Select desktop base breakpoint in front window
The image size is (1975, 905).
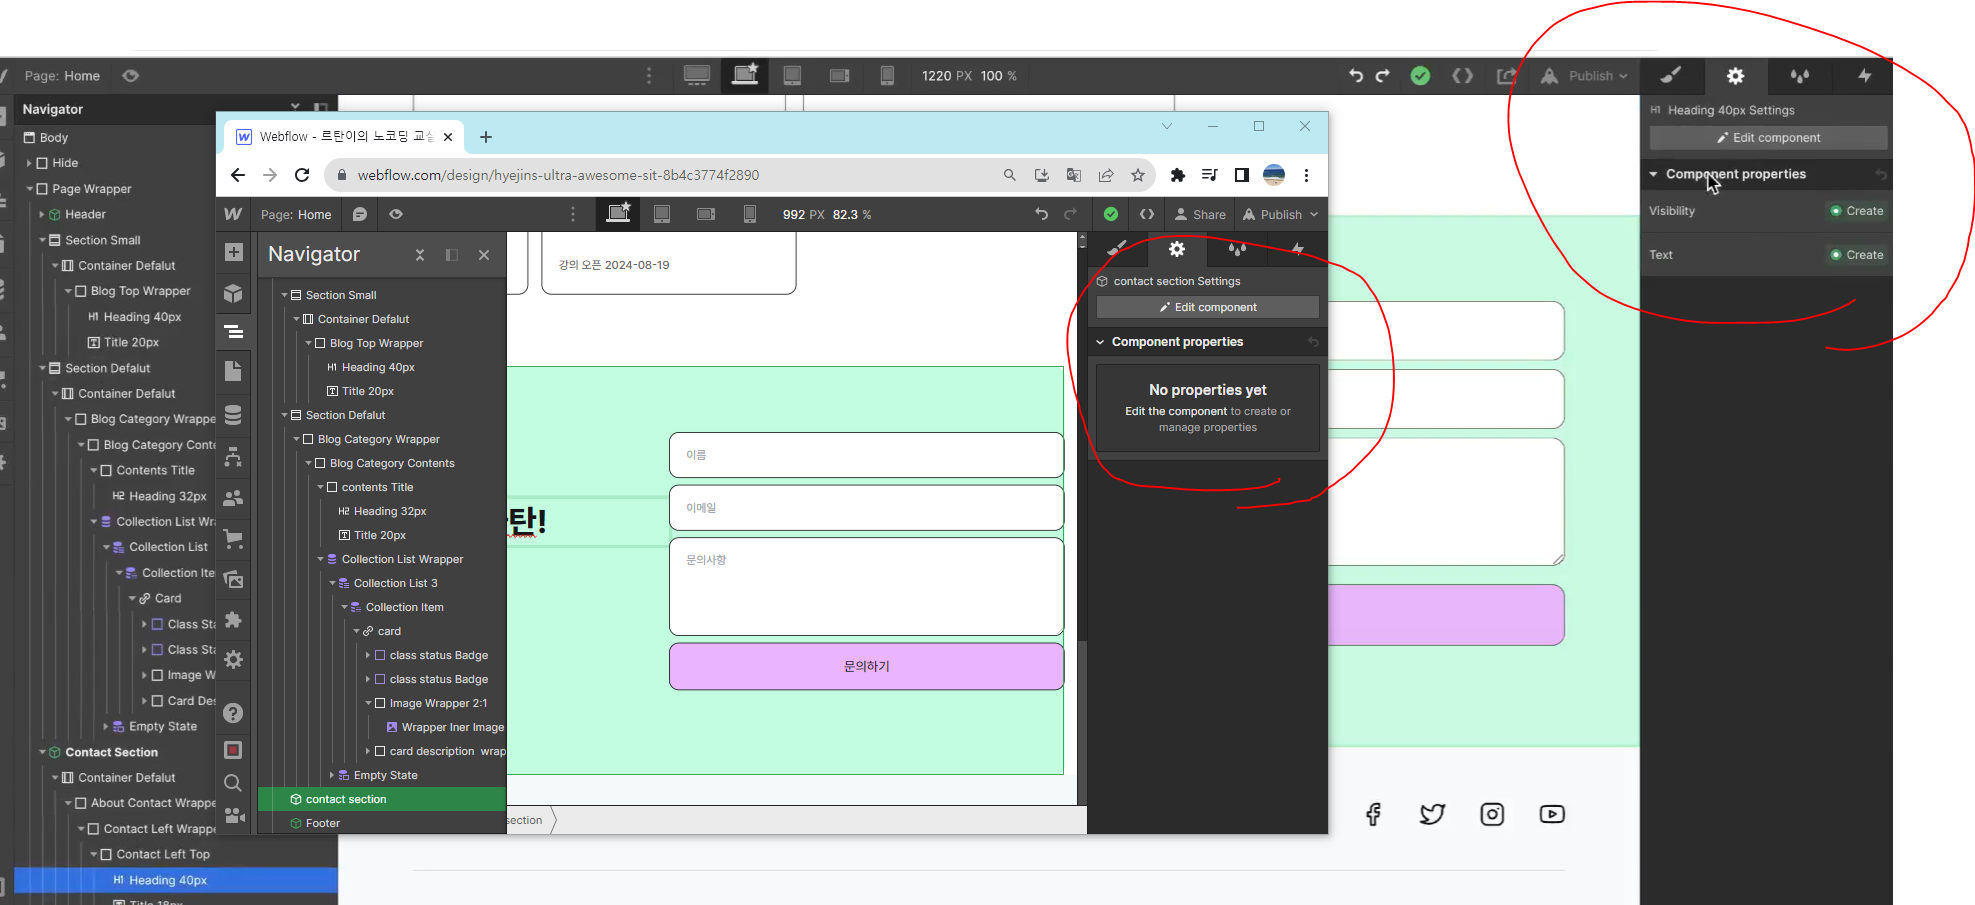[619, 213]
